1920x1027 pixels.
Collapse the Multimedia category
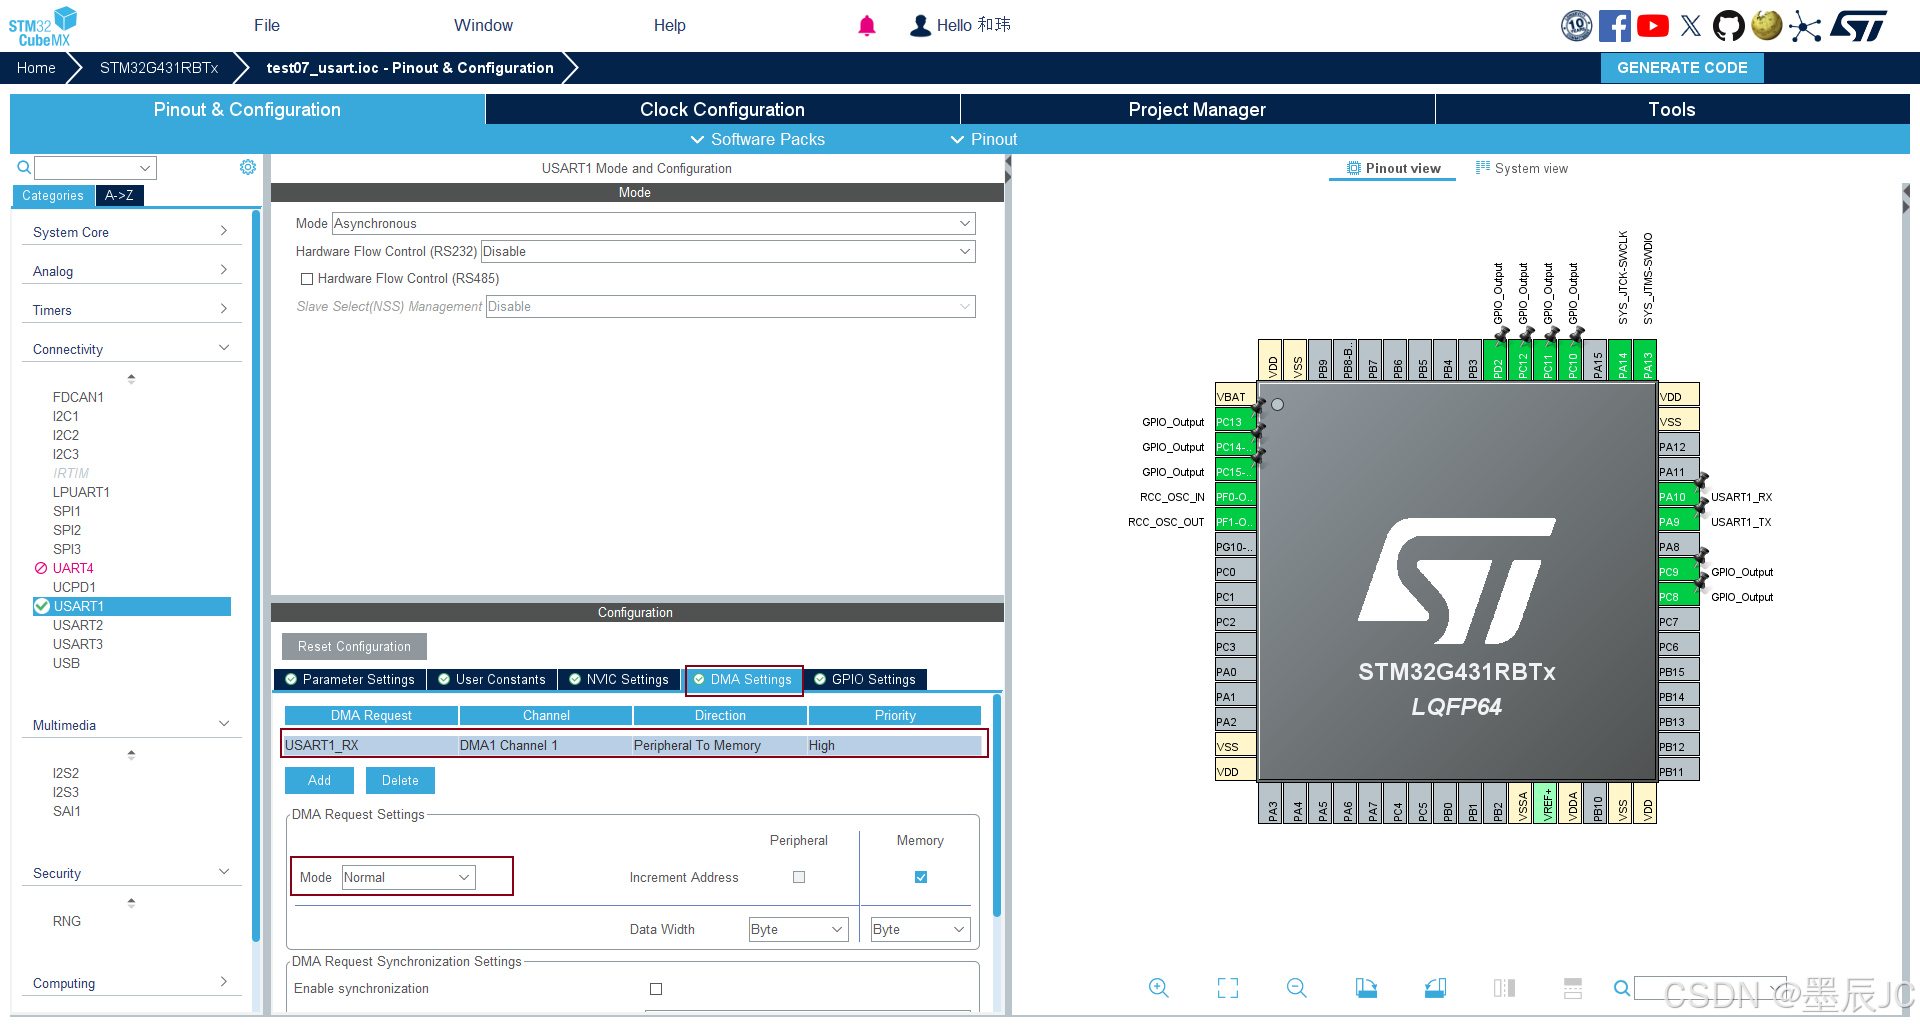[131, 725]
